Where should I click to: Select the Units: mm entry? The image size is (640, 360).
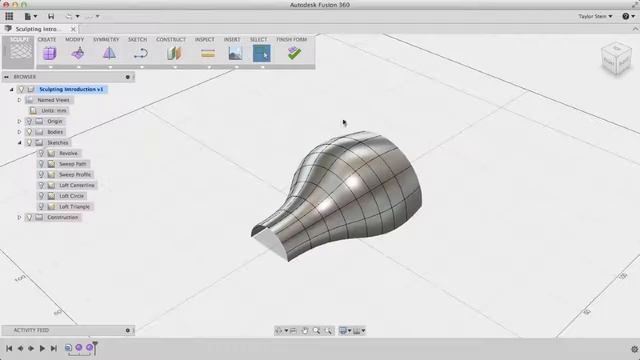point(53,111)
